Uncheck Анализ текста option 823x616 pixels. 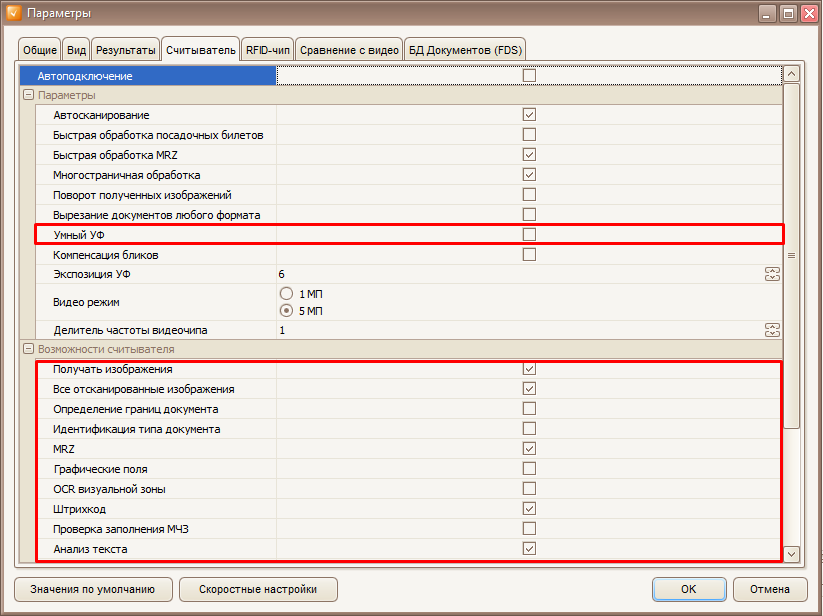coord(529,548)
